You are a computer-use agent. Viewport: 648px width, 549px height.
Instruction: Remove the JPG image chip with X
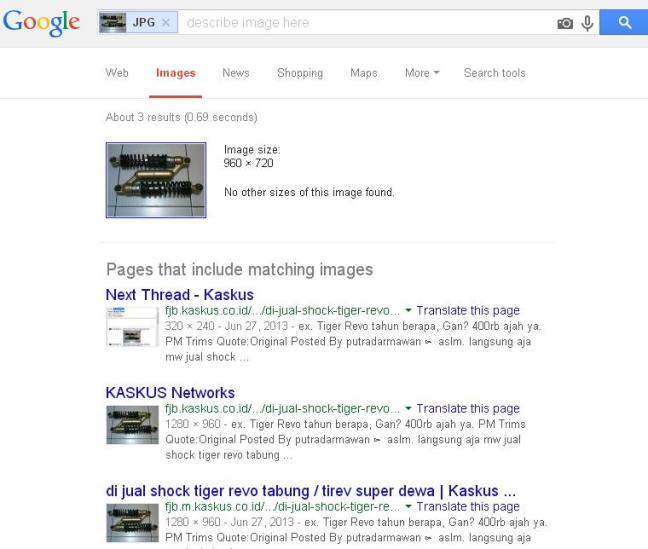[166, 22]
